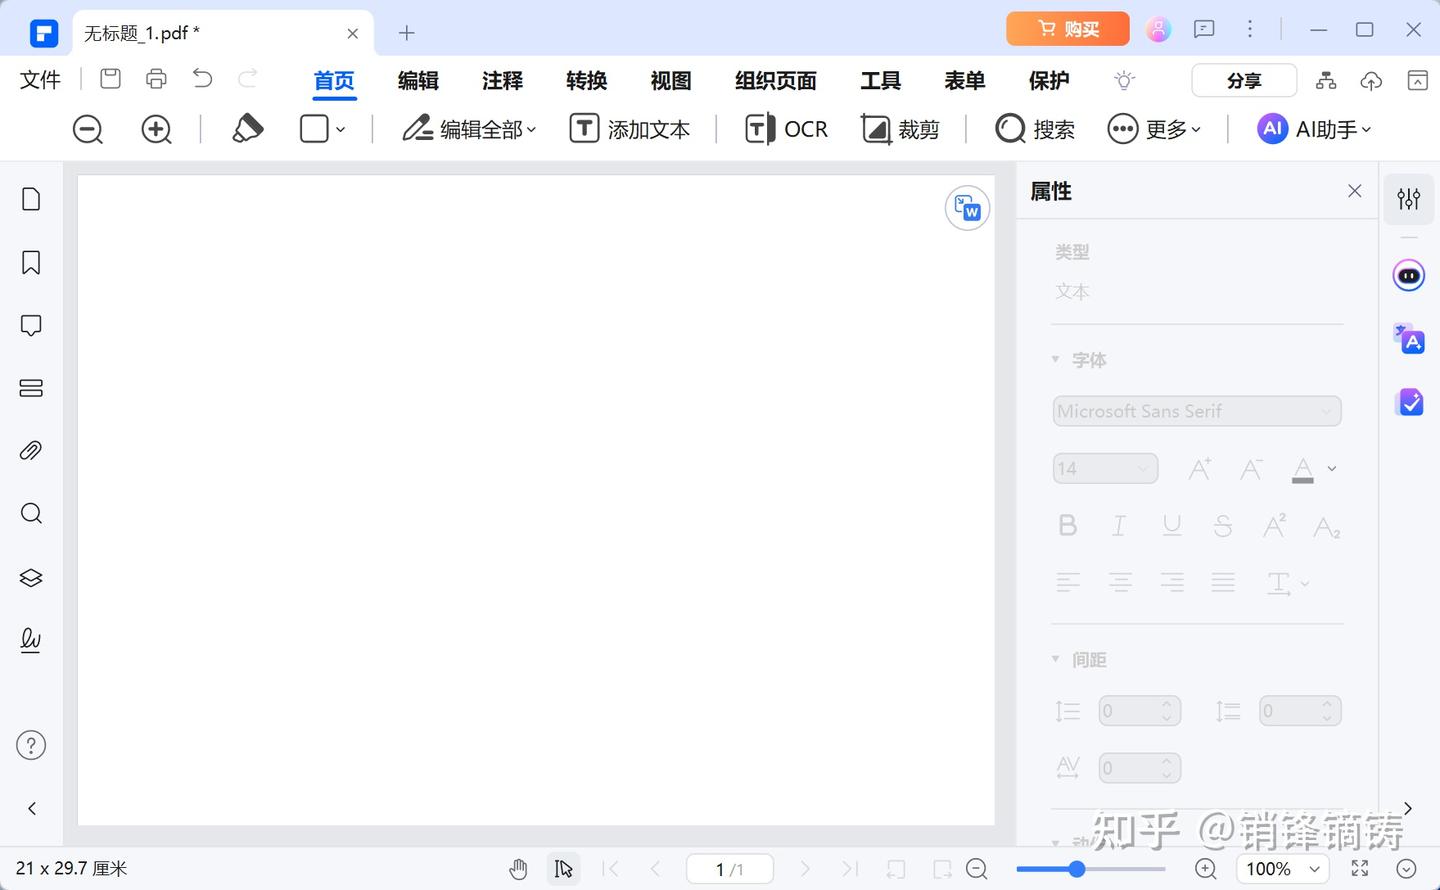The height and width of the screenshot is (890, 1440).
Task: Open the lightbulb tips icon
Action: pos(1125,80)
